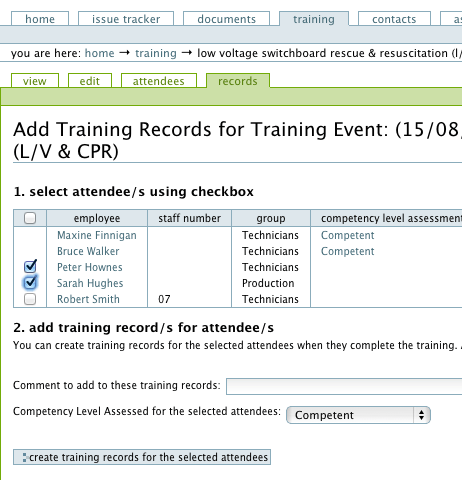Click create training records for selected attendees
The height and width of the screenshot is (480, 462).
tap(142, 457)
